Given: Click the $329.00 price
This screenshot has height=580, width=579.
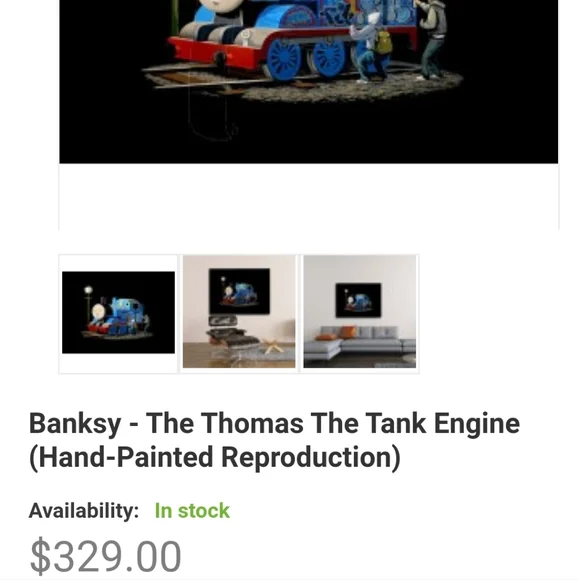Looking at the screenshot, I should click(105, 556).
